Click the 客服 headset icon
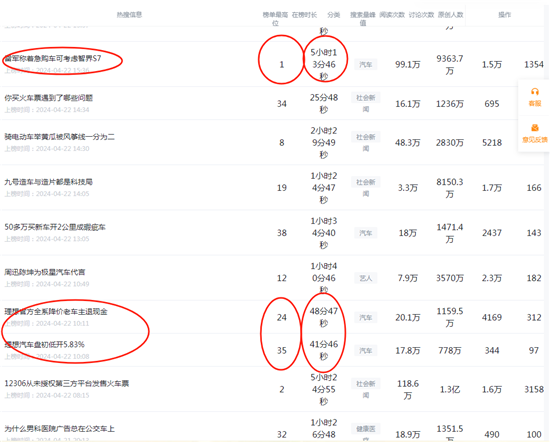The image size is (550, 442). [535, 92]
